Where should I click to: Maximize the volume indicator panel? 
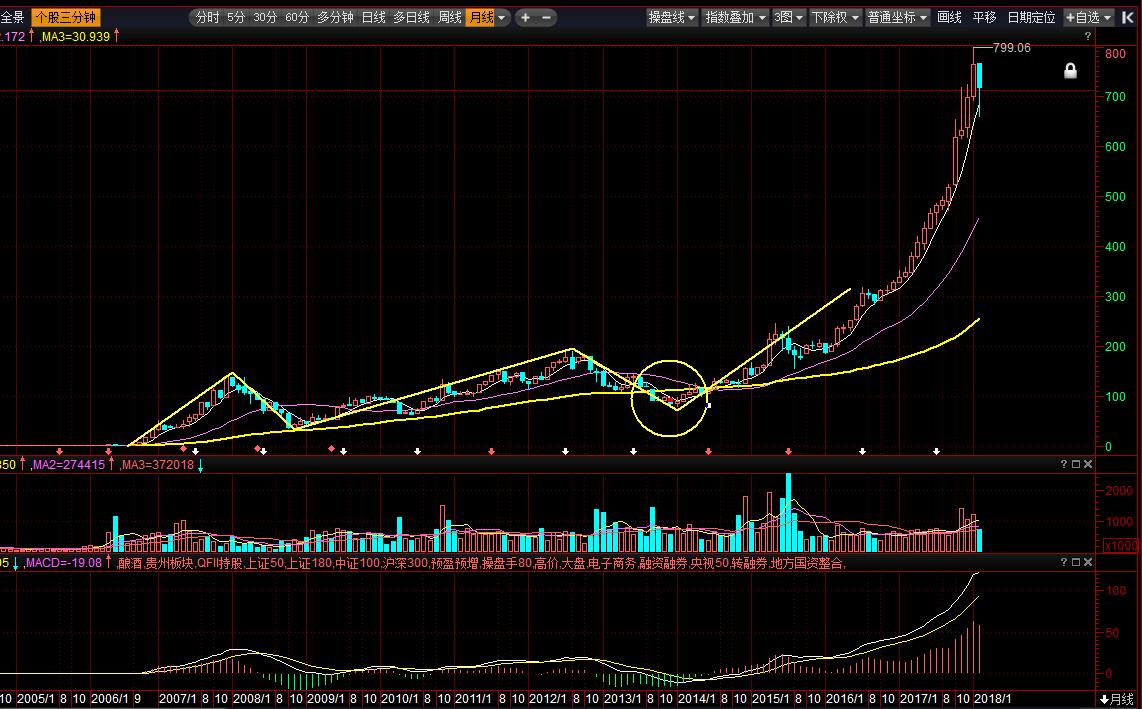pos(1076,464)
